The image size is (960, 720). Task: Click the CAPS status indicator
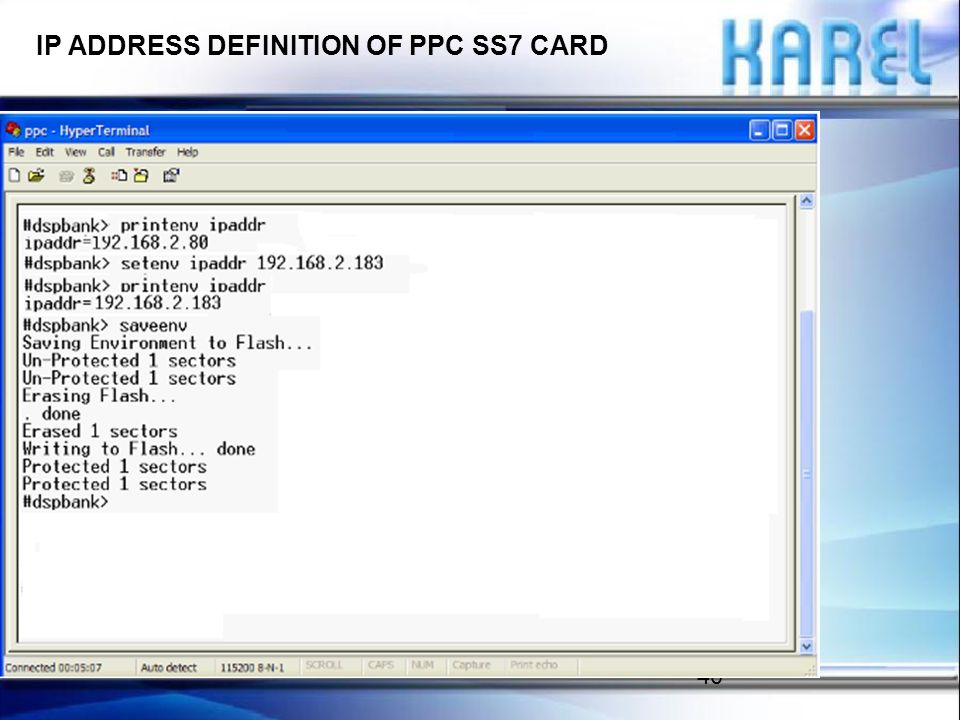point(381,665)
